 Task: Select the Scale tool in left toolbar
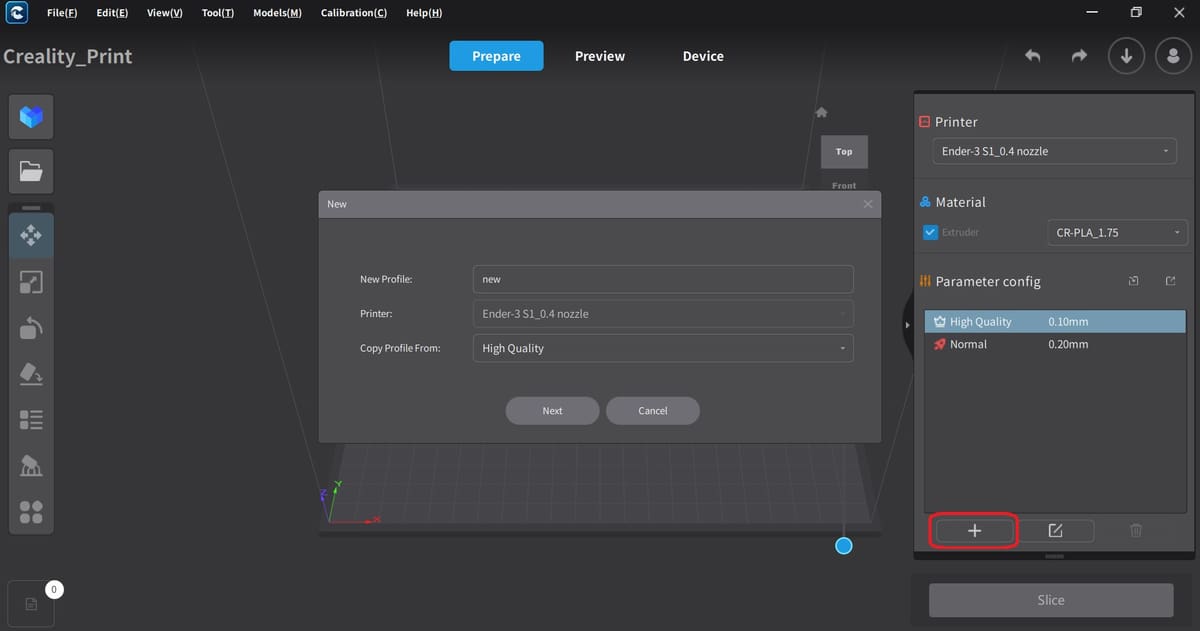31,282
